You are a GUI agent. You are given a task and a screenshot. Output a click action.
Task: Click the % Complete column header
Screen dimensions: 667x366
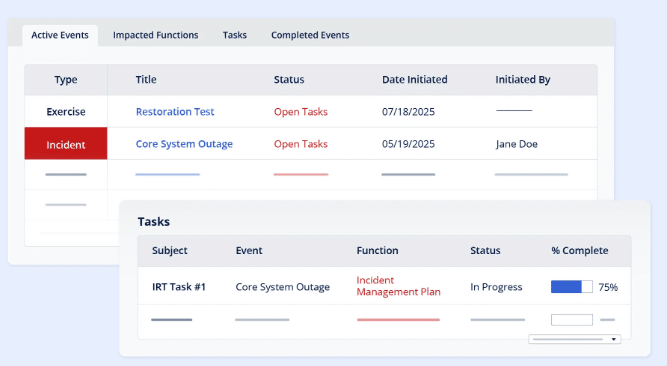click(x=580, y=251)
